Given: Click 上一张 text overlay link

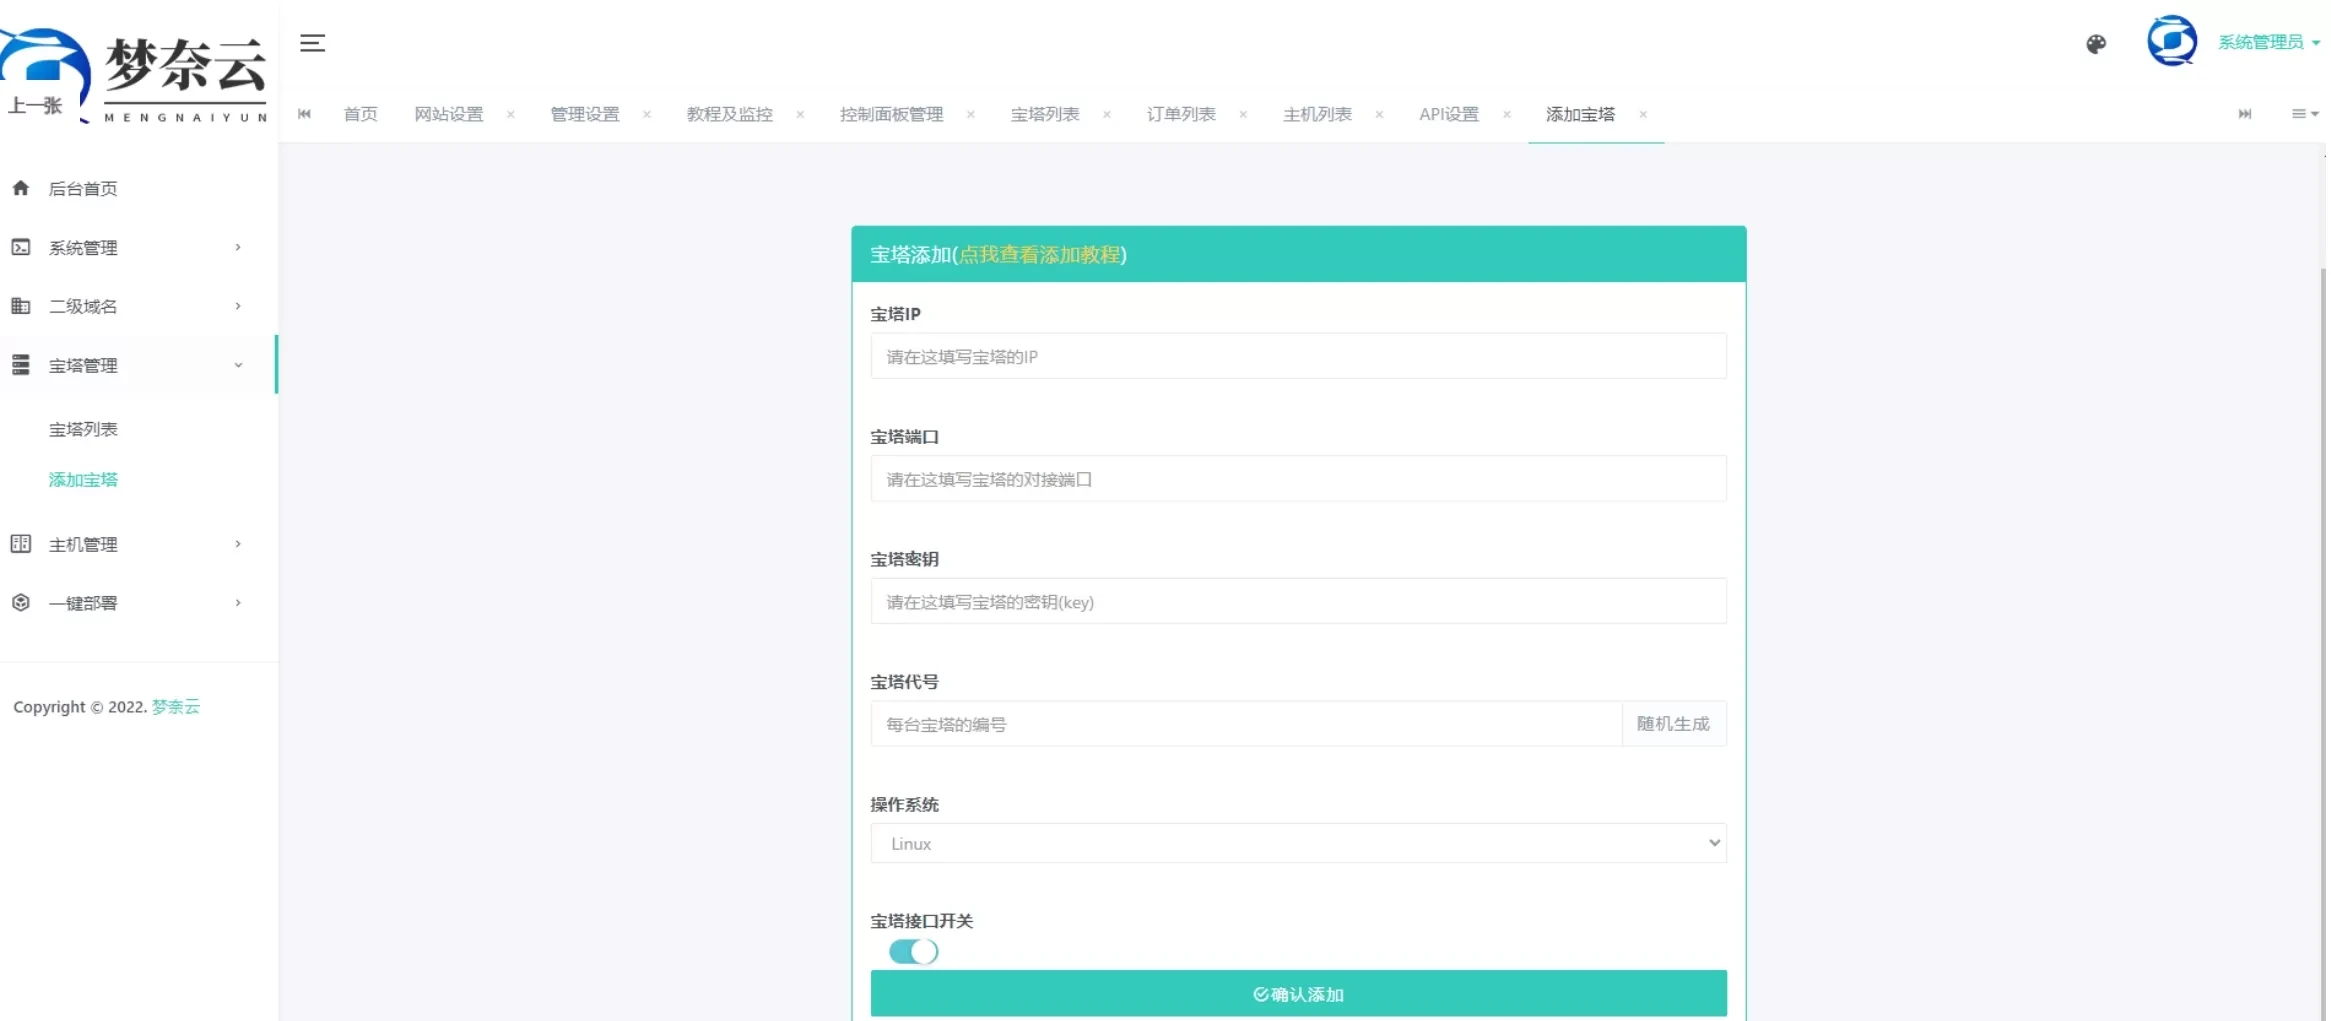Looking at the screenshot, I should (35, 105).
